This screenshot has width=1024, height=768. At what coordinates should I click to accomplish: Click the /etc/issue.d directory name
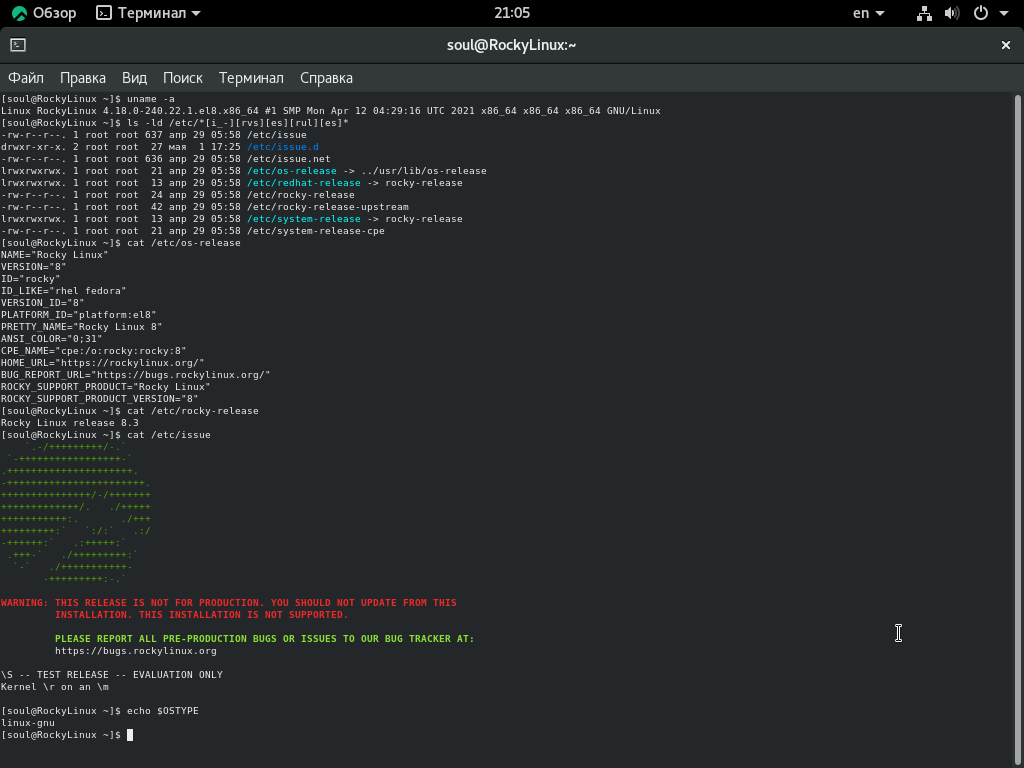[x=283, y=147]
